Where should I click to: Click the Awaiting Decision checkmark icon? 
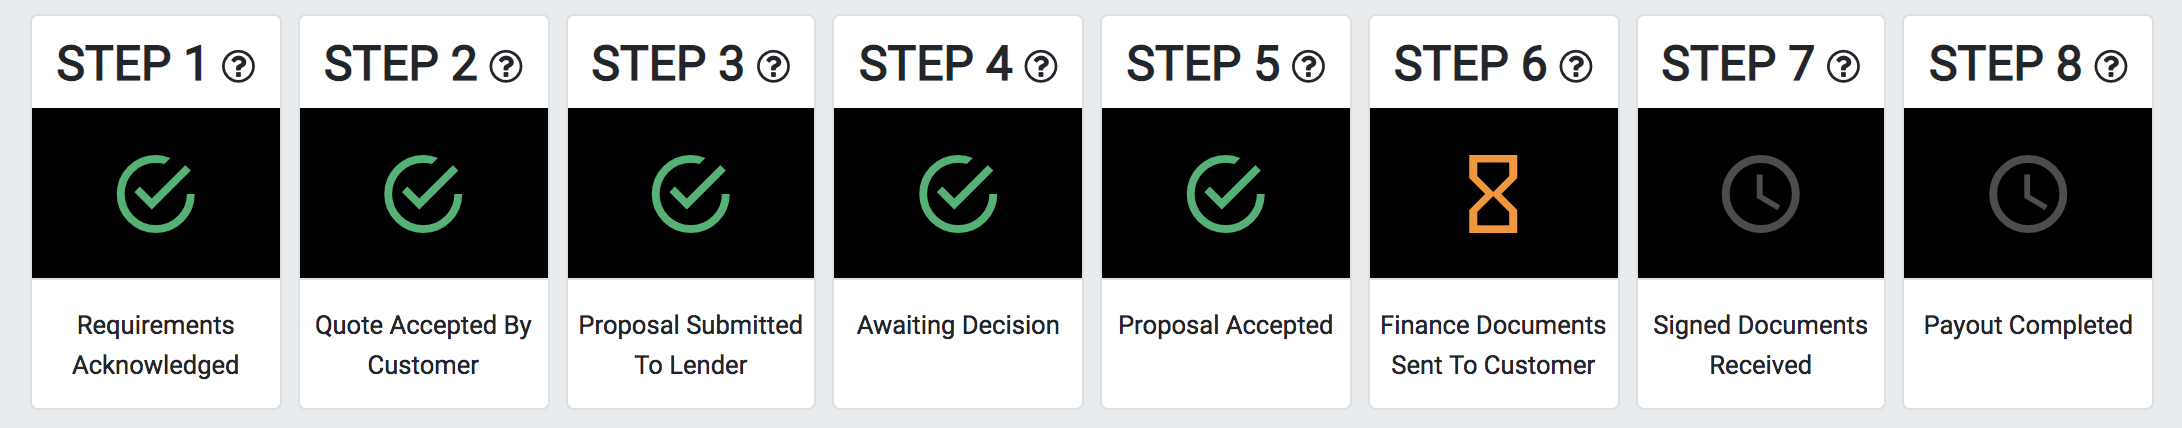(958, 194)
